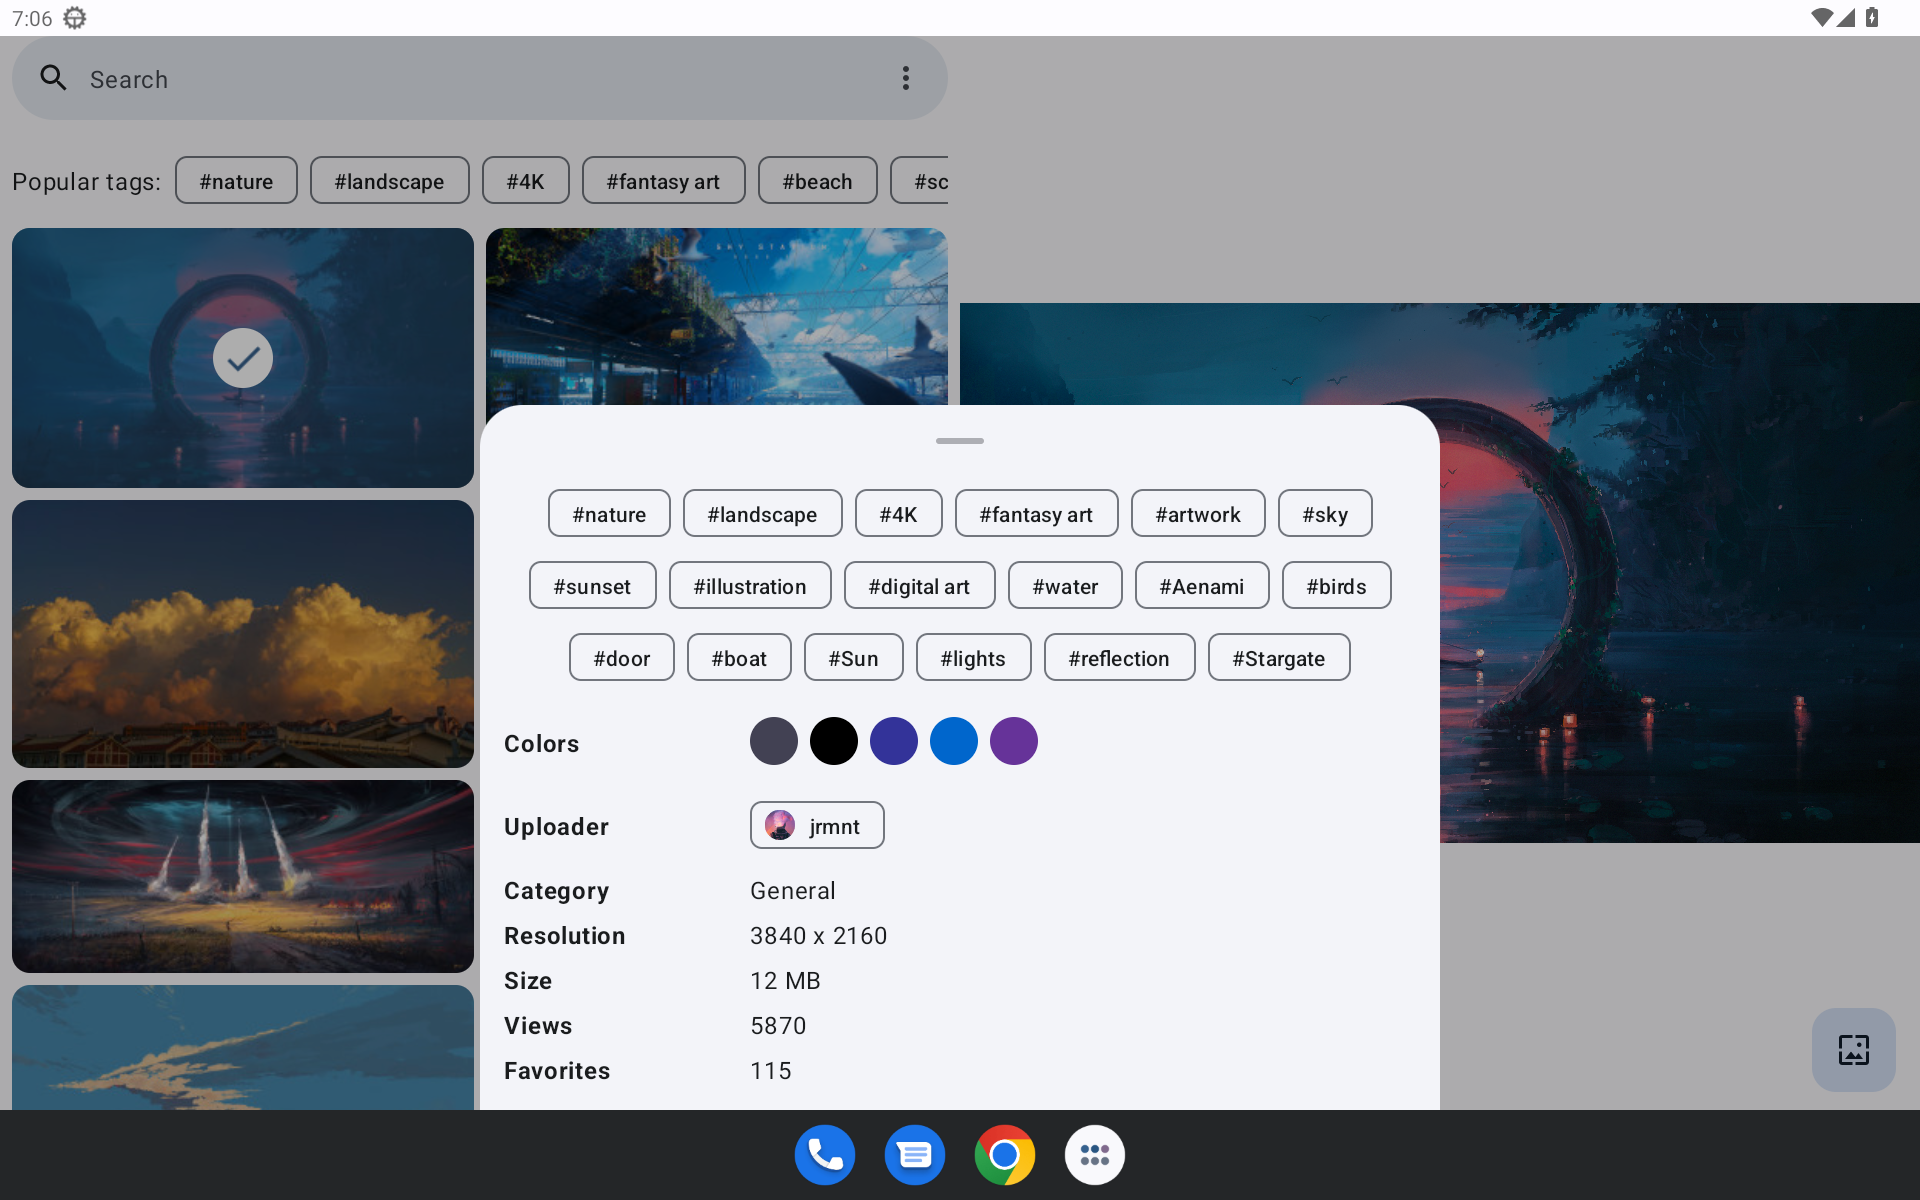Screen dimensions: 1920x1200
Task: Tap the set-wallpaper floating button
Action: [1853, 1049]
